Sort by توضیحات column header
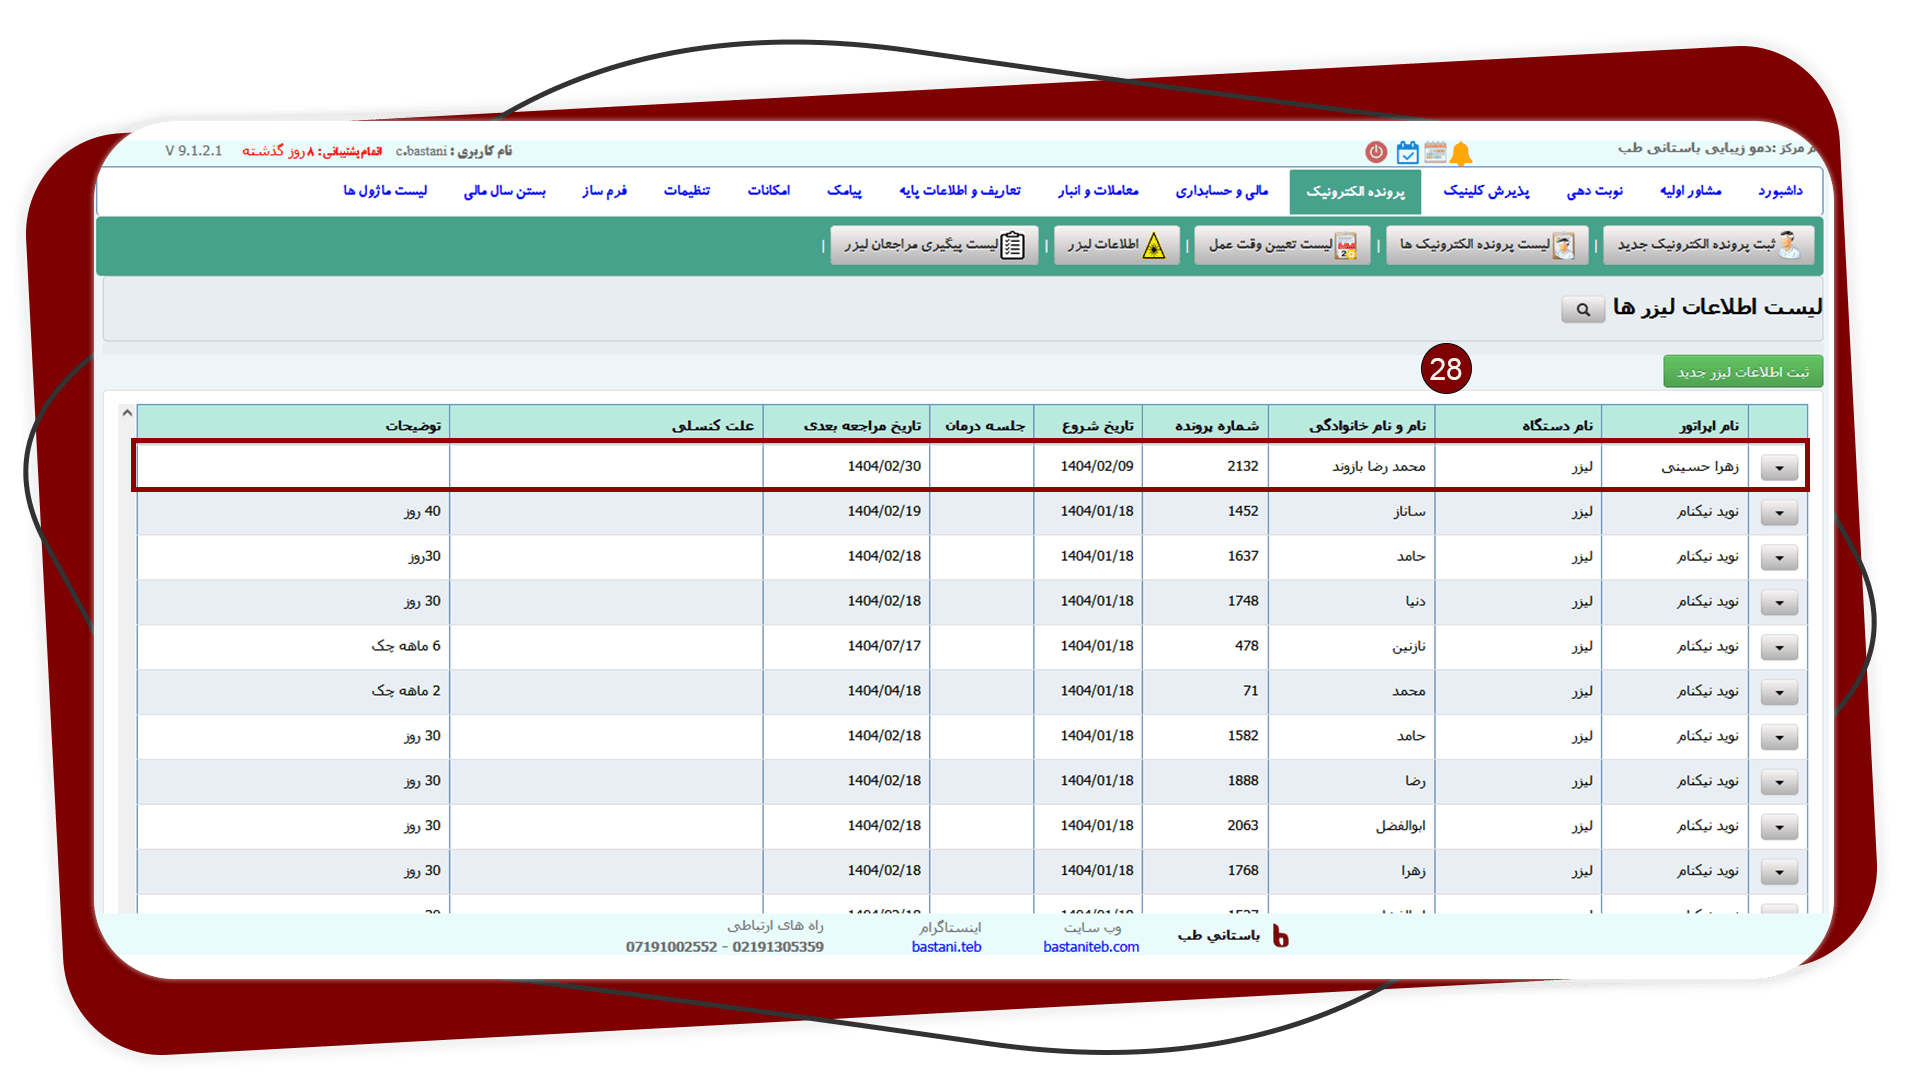This screenshot has height=1080, width=1920. [293, 426]
